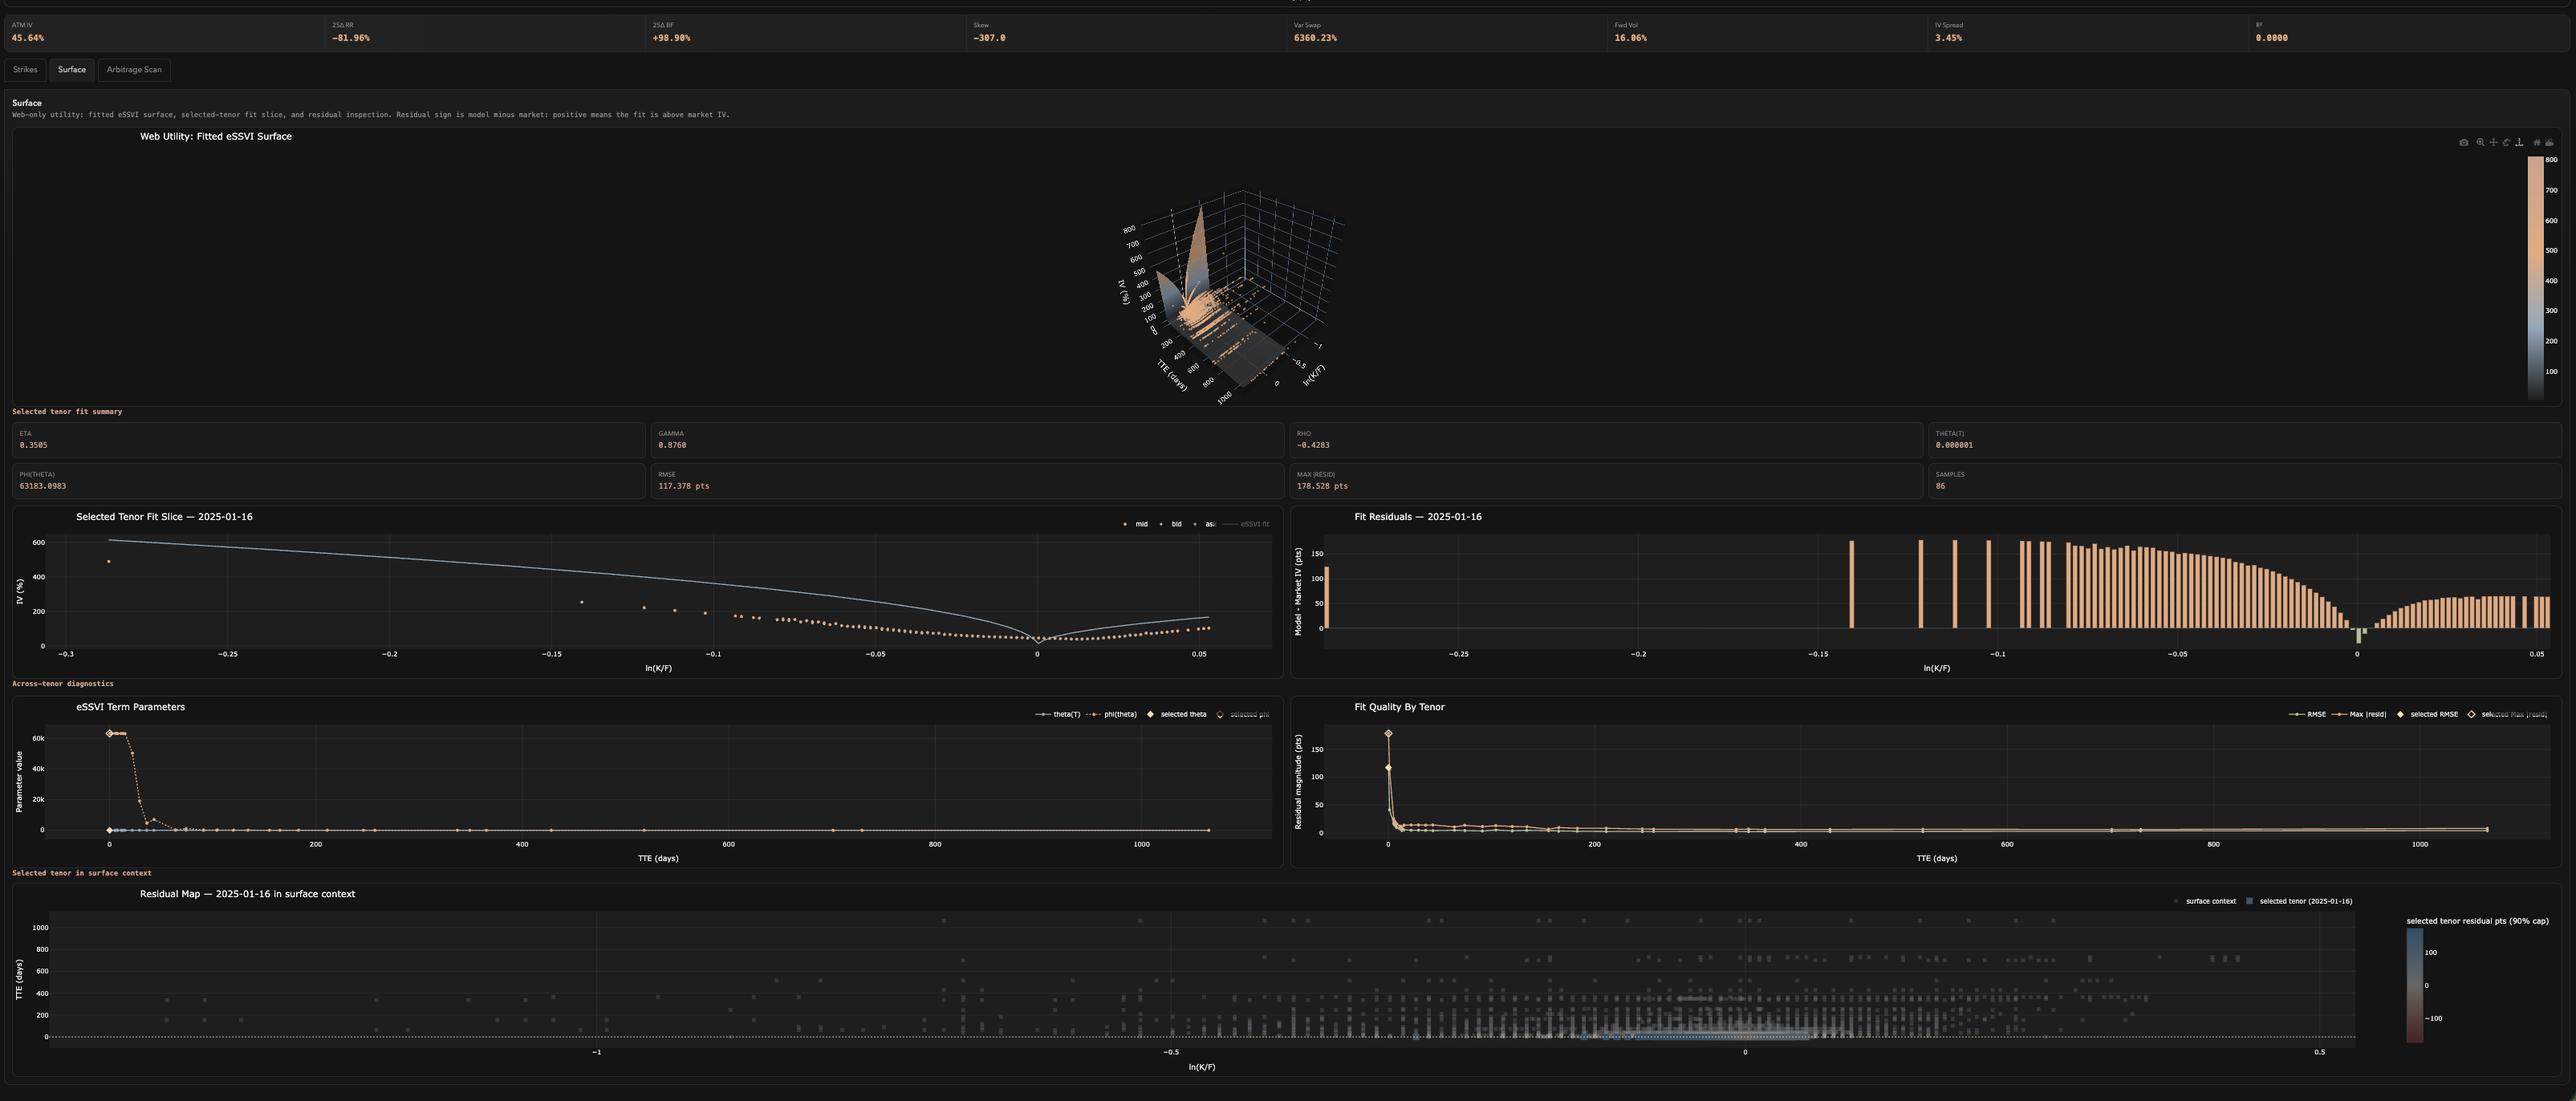2576x1101 pixels.
Task: Activate the turntable rotation tool icon
Action: (2520, 143)
